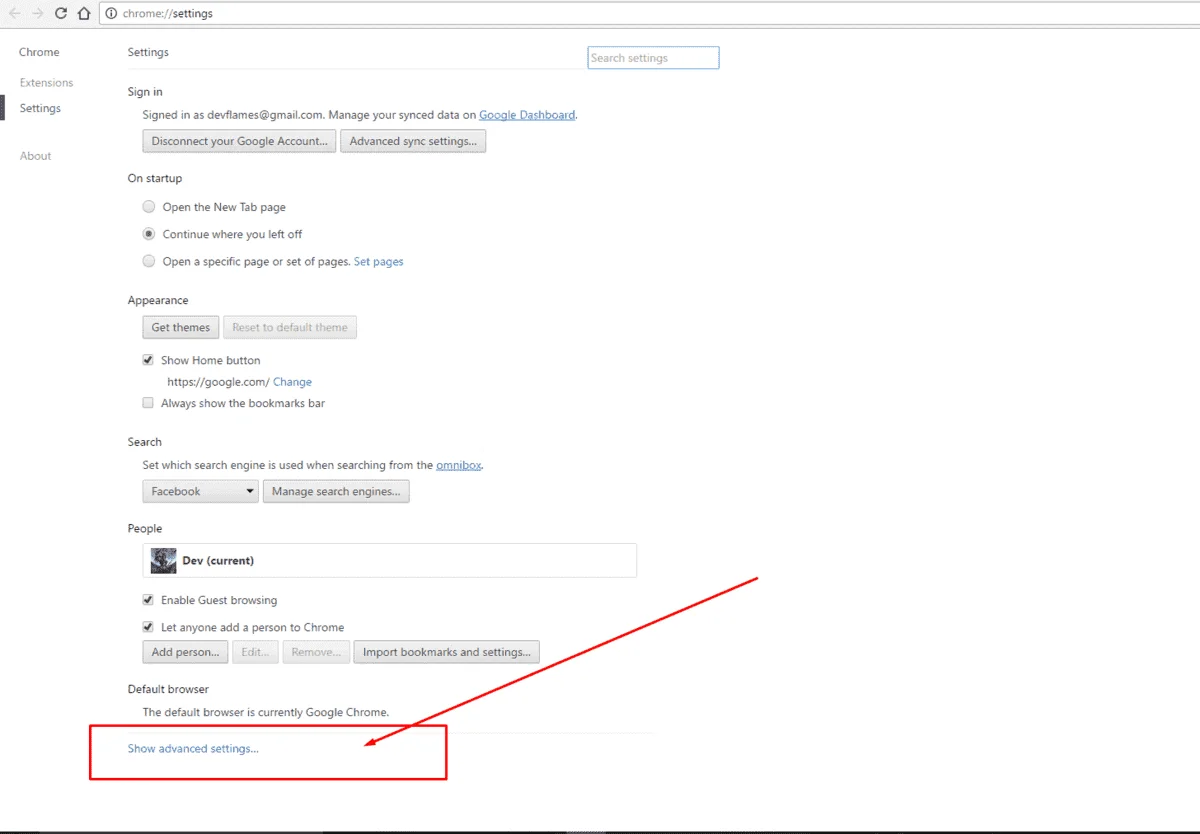The image size is (1200, 834).
Task: Click the site info icon in address bar
Action: pyautogui.click(x=111, y=14)
